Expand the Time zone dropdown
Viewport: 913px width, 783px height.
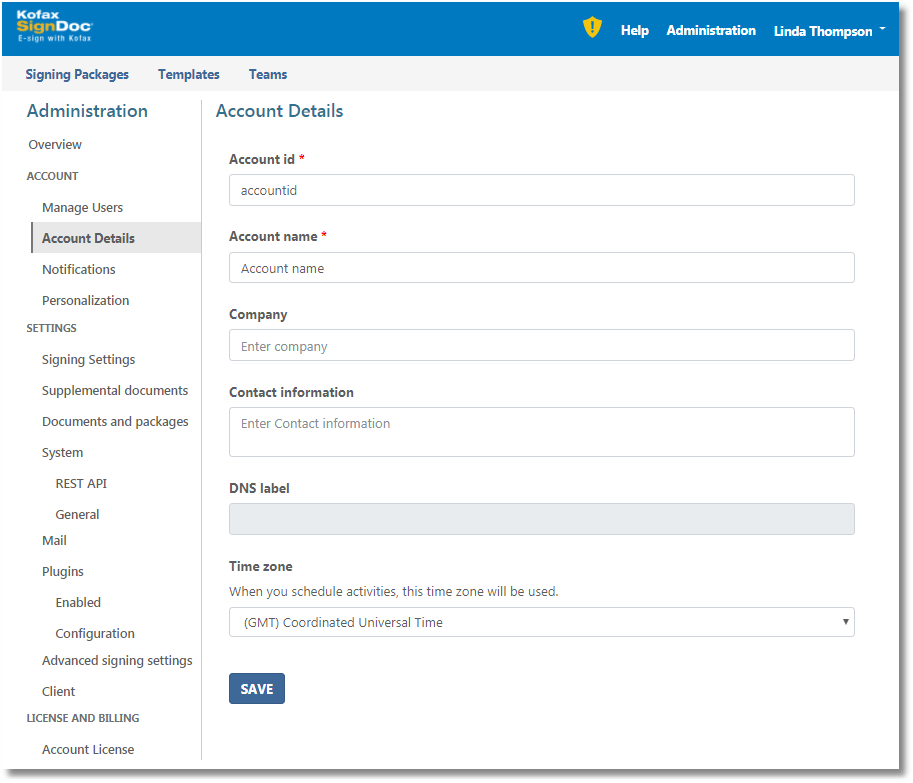[541, 622]
